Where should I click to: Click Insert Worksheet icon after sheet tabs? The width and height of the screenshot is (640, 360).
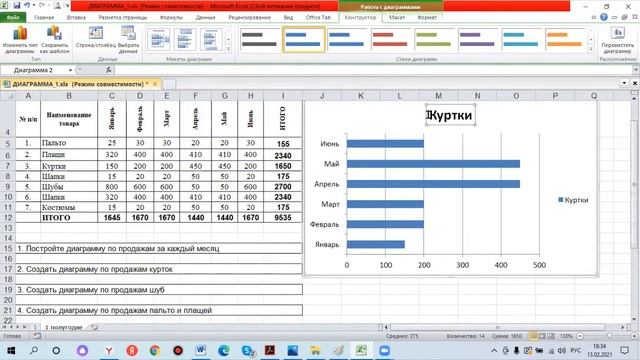[x=94, y=327]
